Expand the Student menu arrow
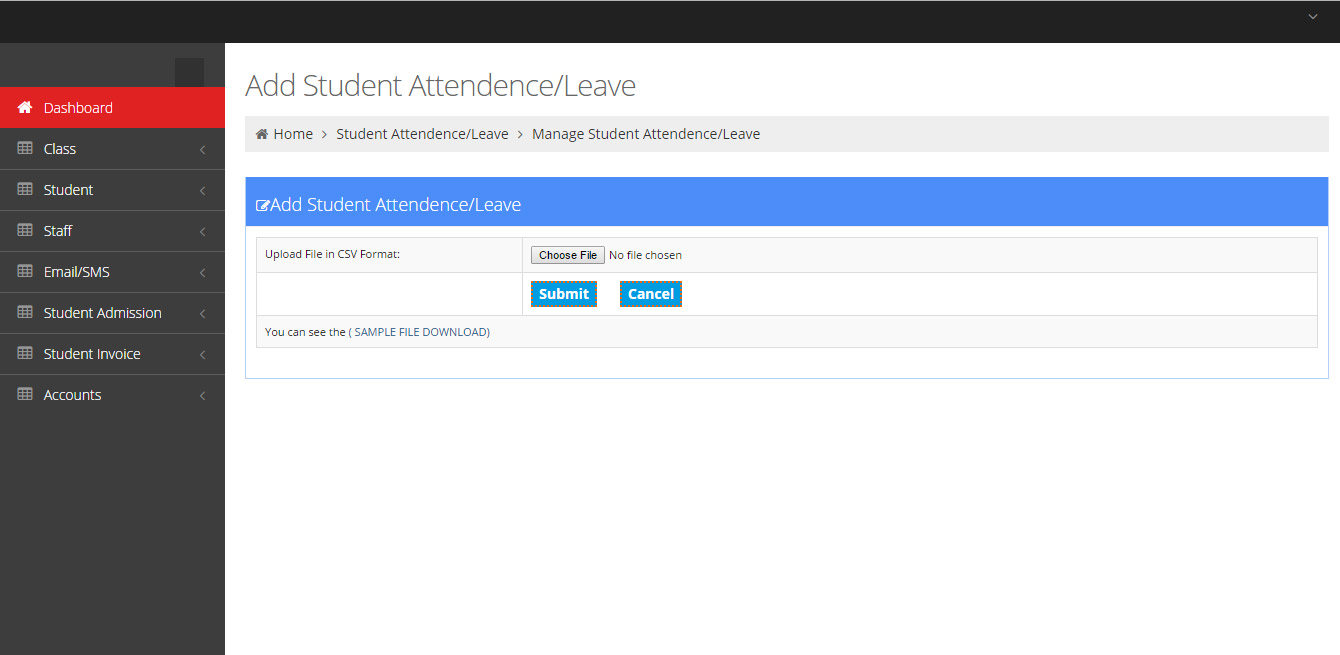 click(x=203, y=190)
